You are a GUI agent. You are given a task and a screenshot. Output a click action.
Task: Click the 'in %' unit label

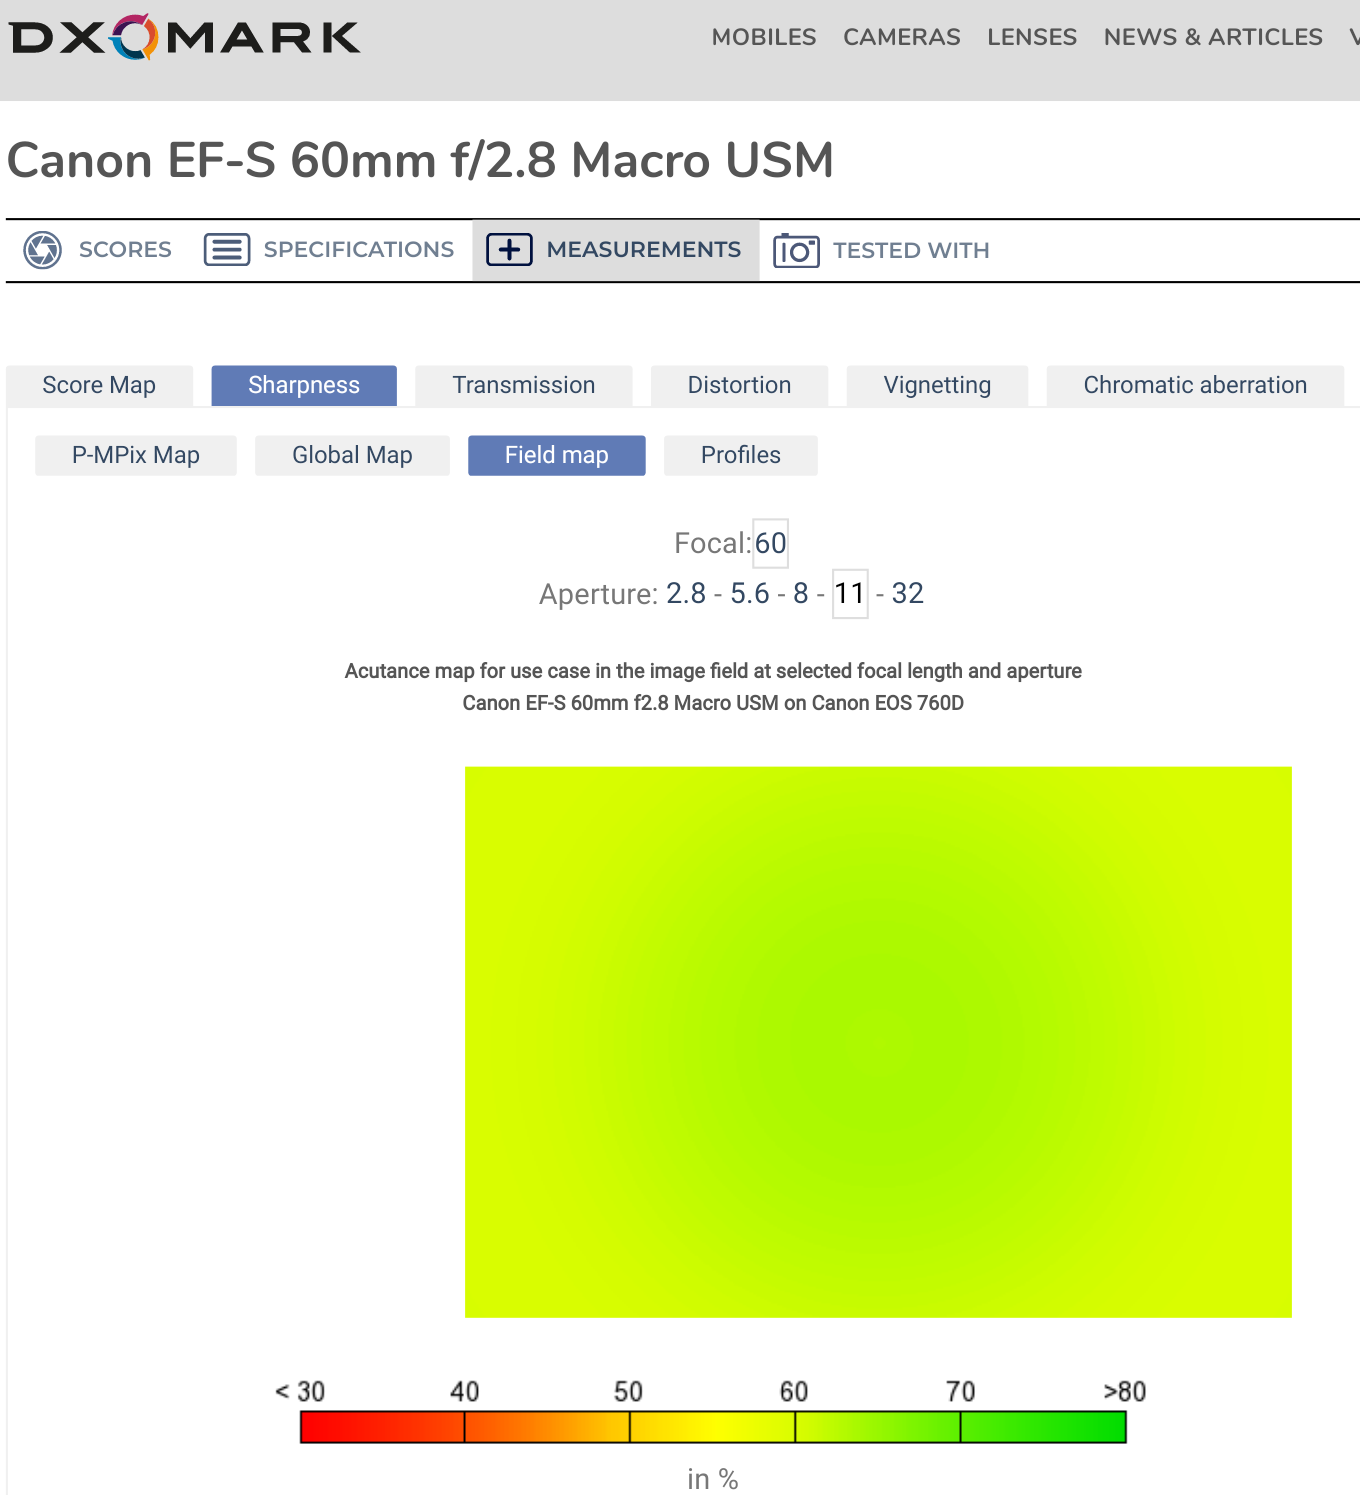[713, 1479]
